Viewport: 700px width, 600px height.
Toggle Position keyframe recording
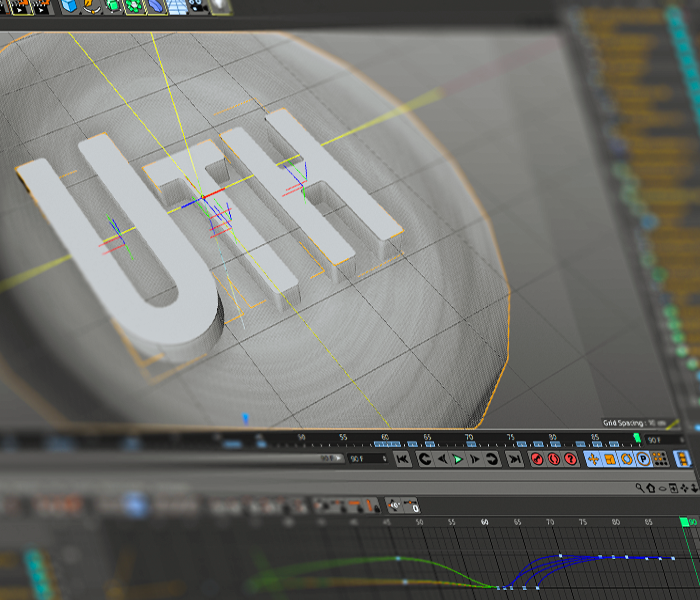(593, 459)
